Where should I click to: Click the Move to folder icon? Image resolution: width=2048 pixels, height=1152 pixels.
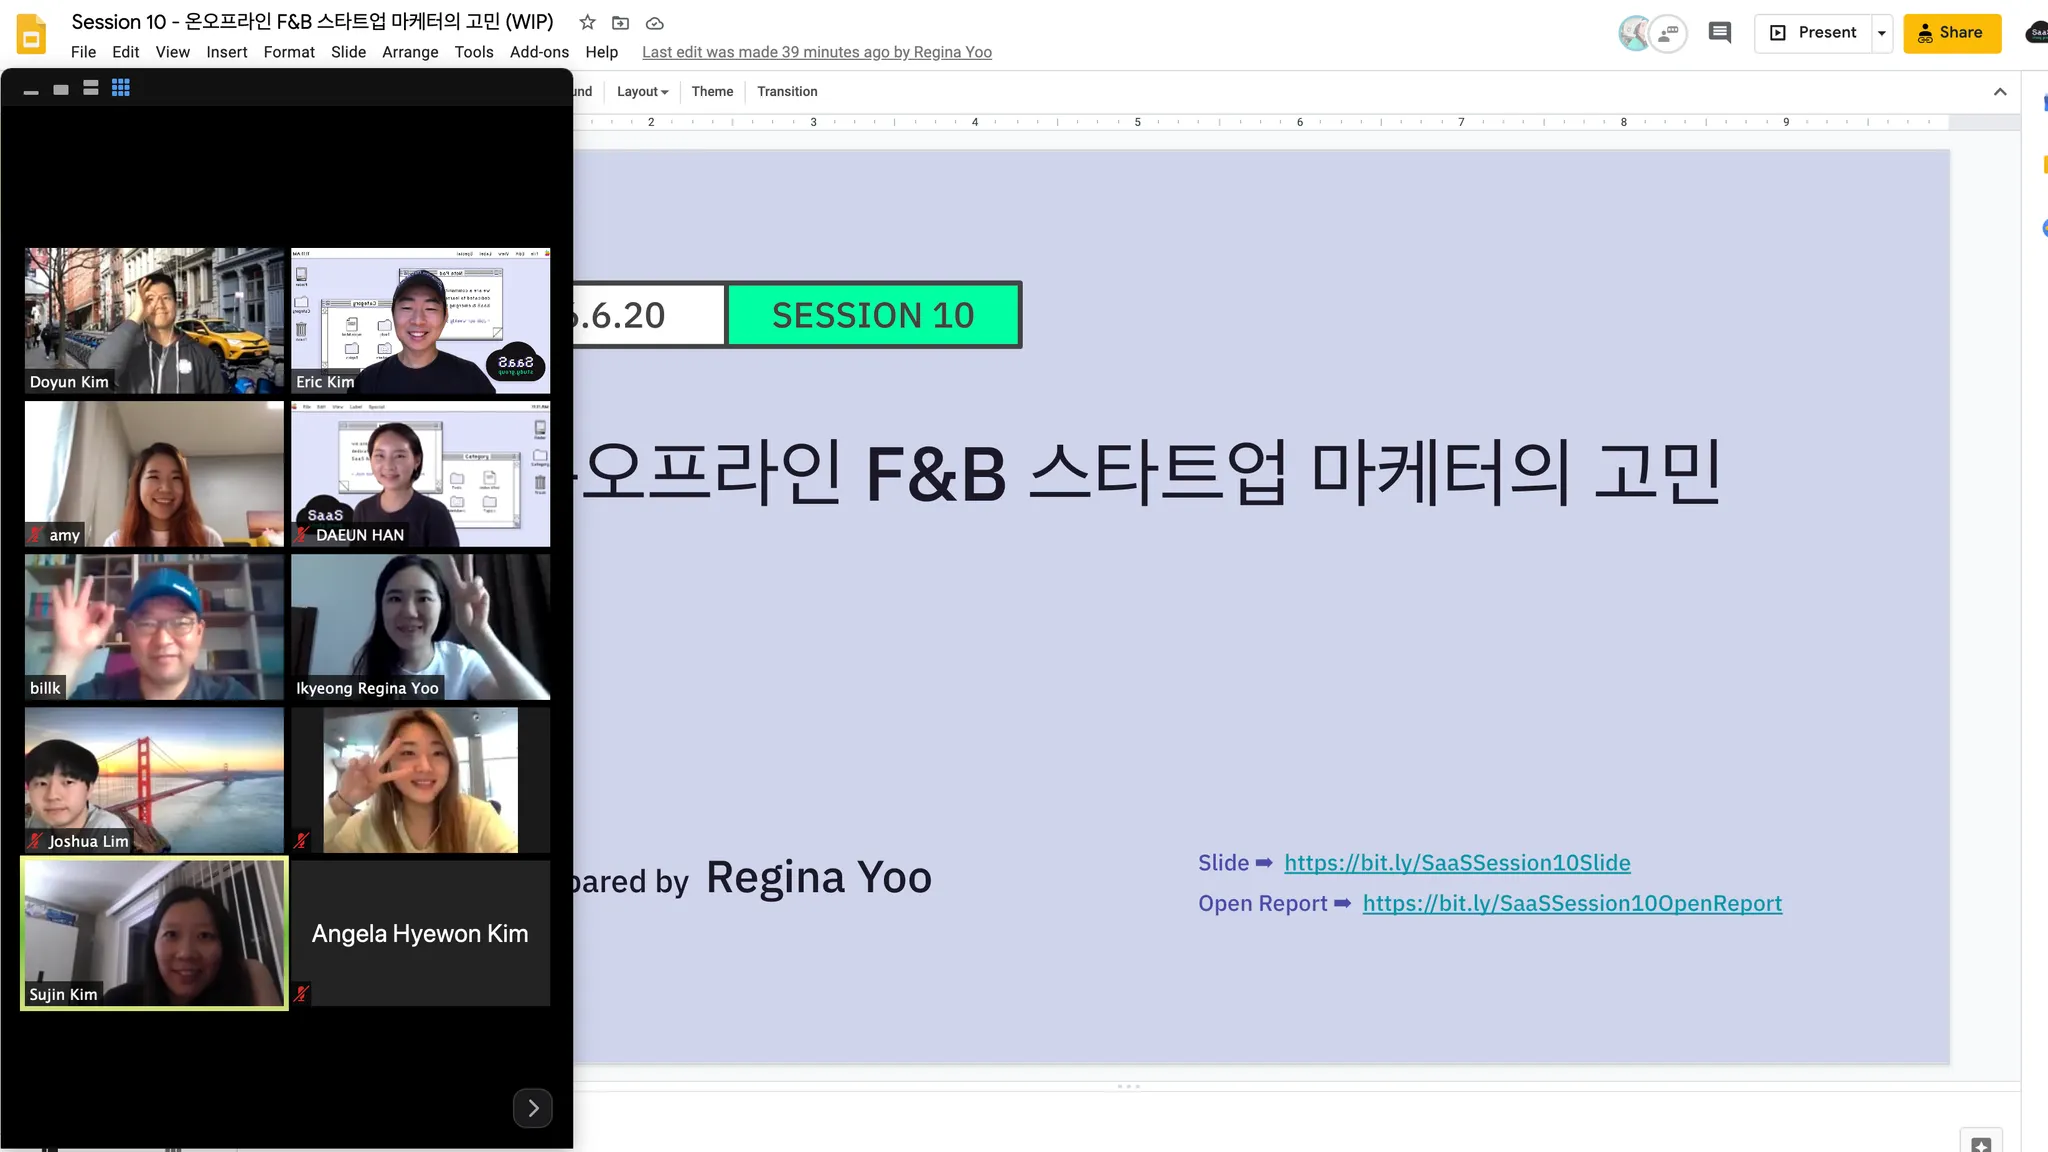click(621, 22)
